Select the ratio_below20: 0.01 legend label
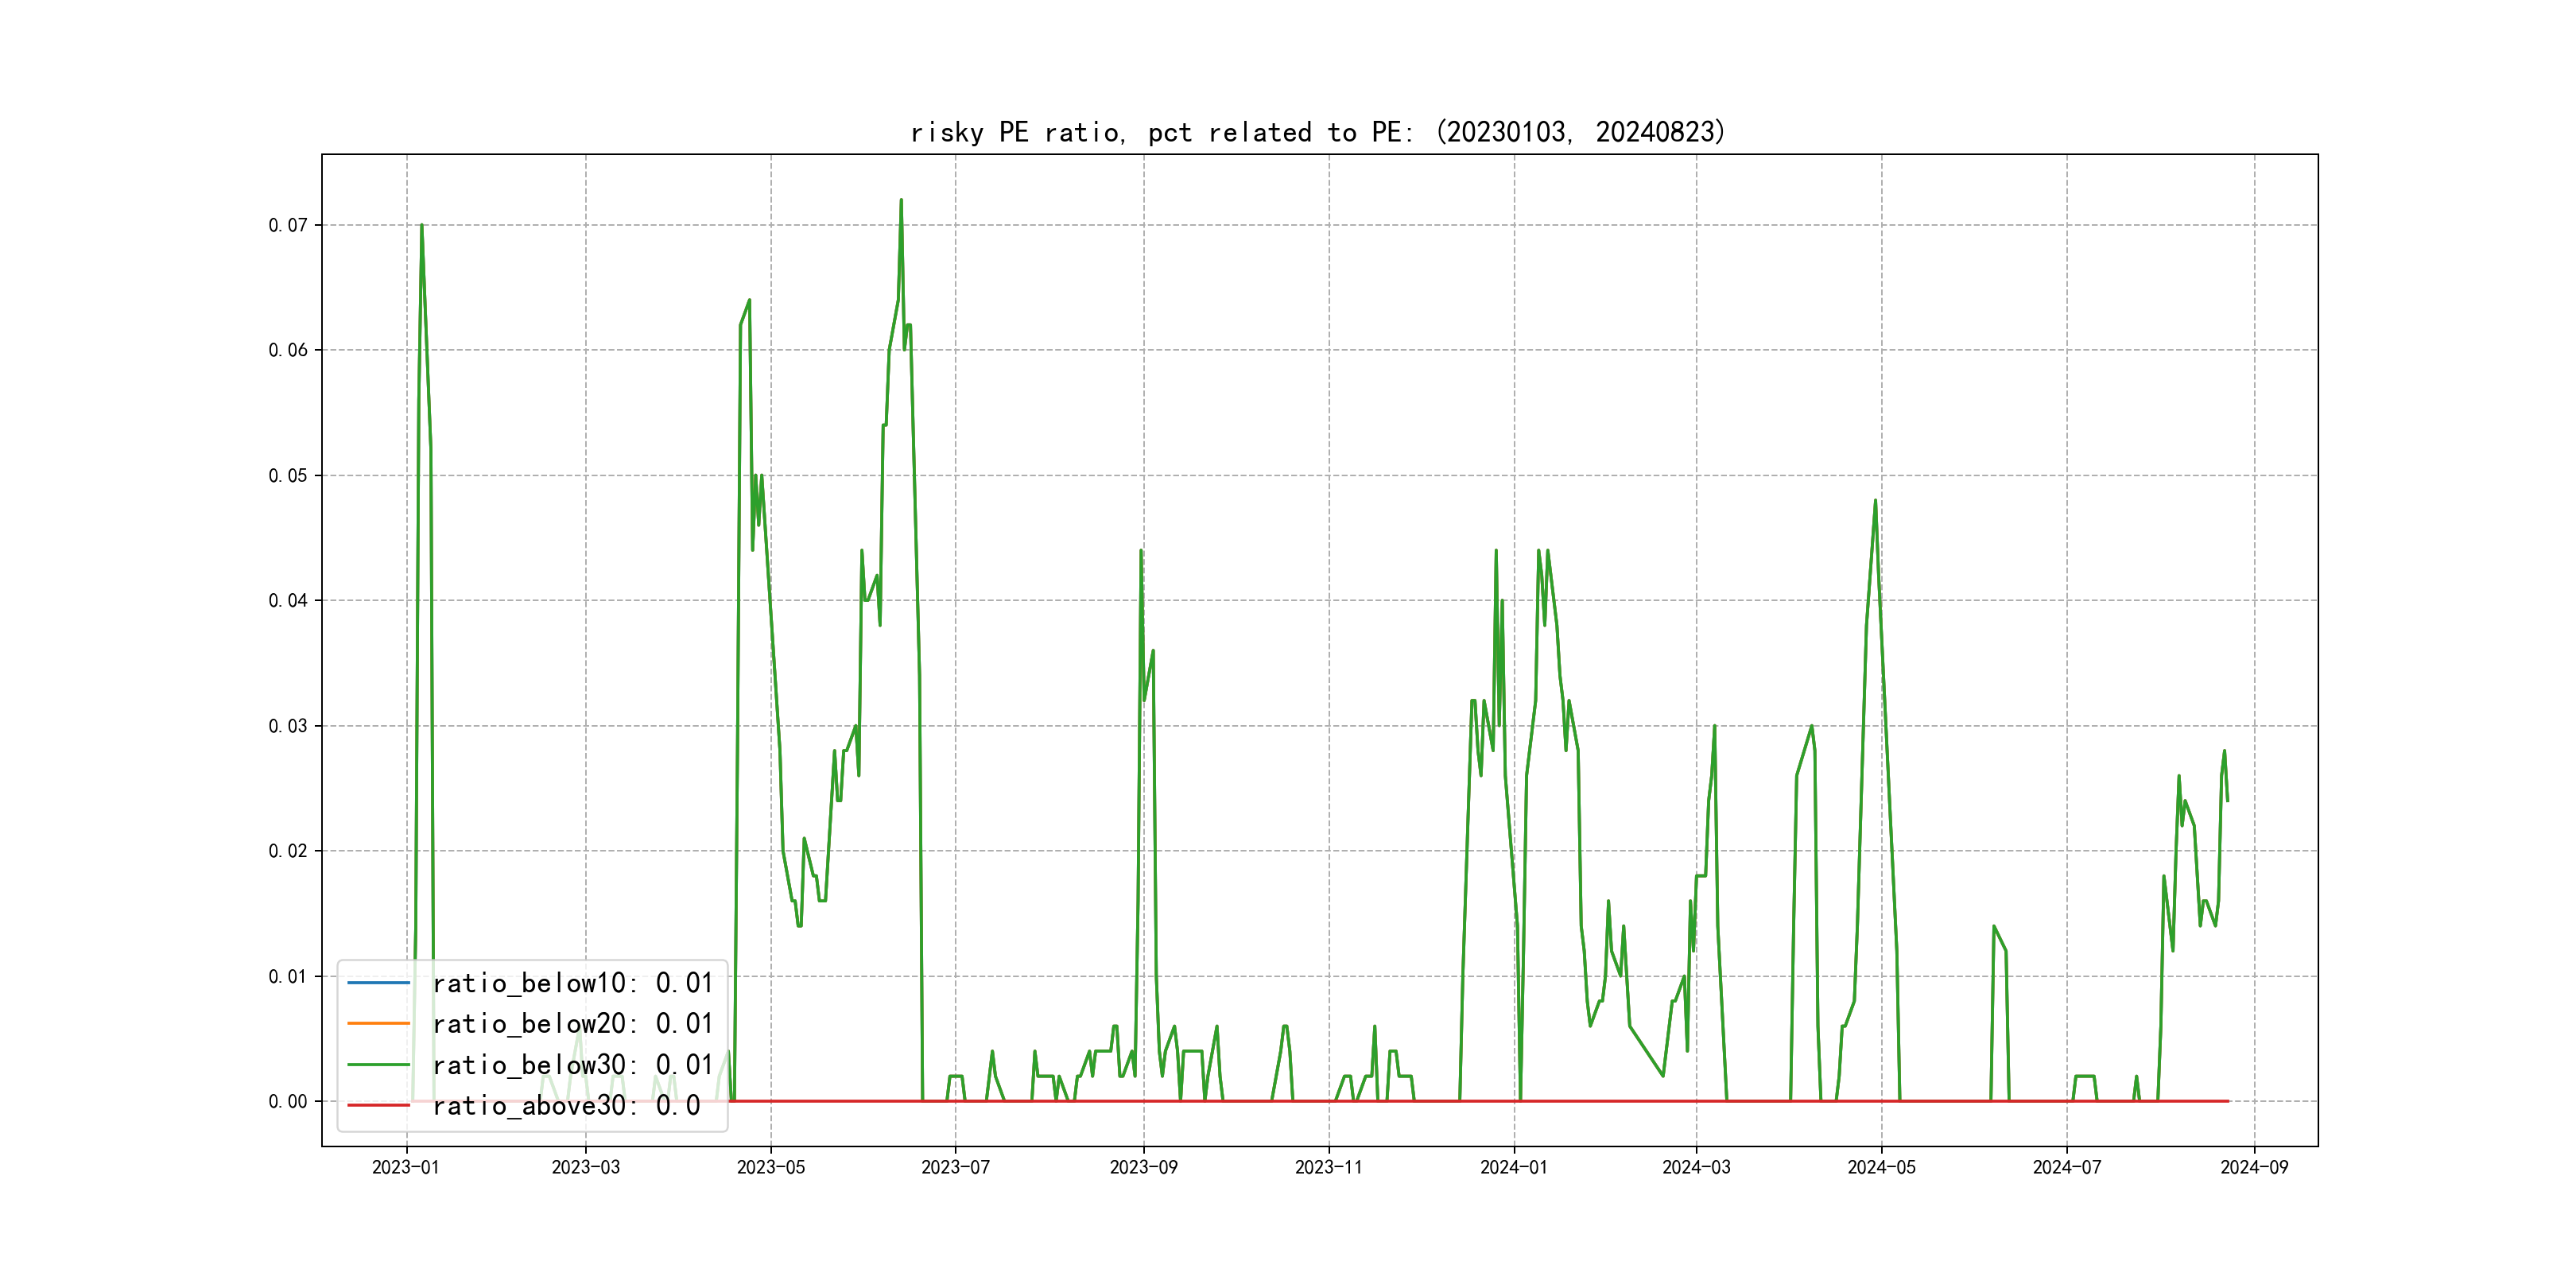Viewport: 2576px width, 1288px height. (572, 1023)
